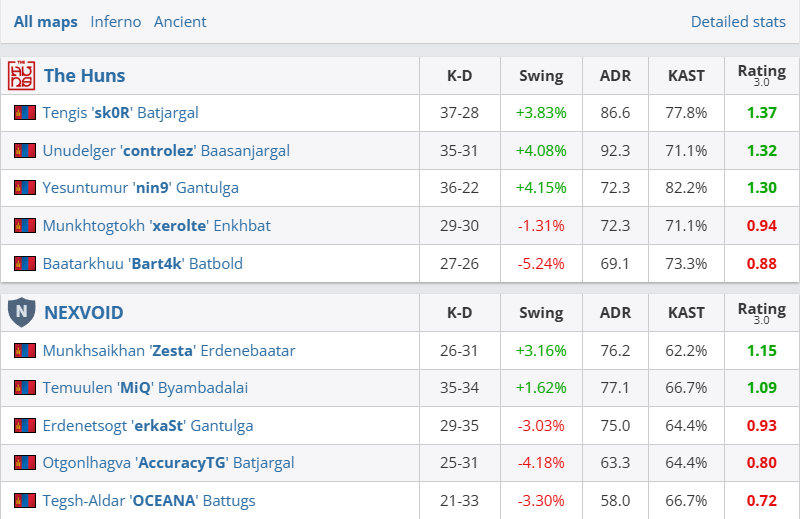Image resolution: width=800 pixels, height=519 pixels.
Task: Open player nin9's profile link
Action: pyautogui.click(x=140, y=188)
